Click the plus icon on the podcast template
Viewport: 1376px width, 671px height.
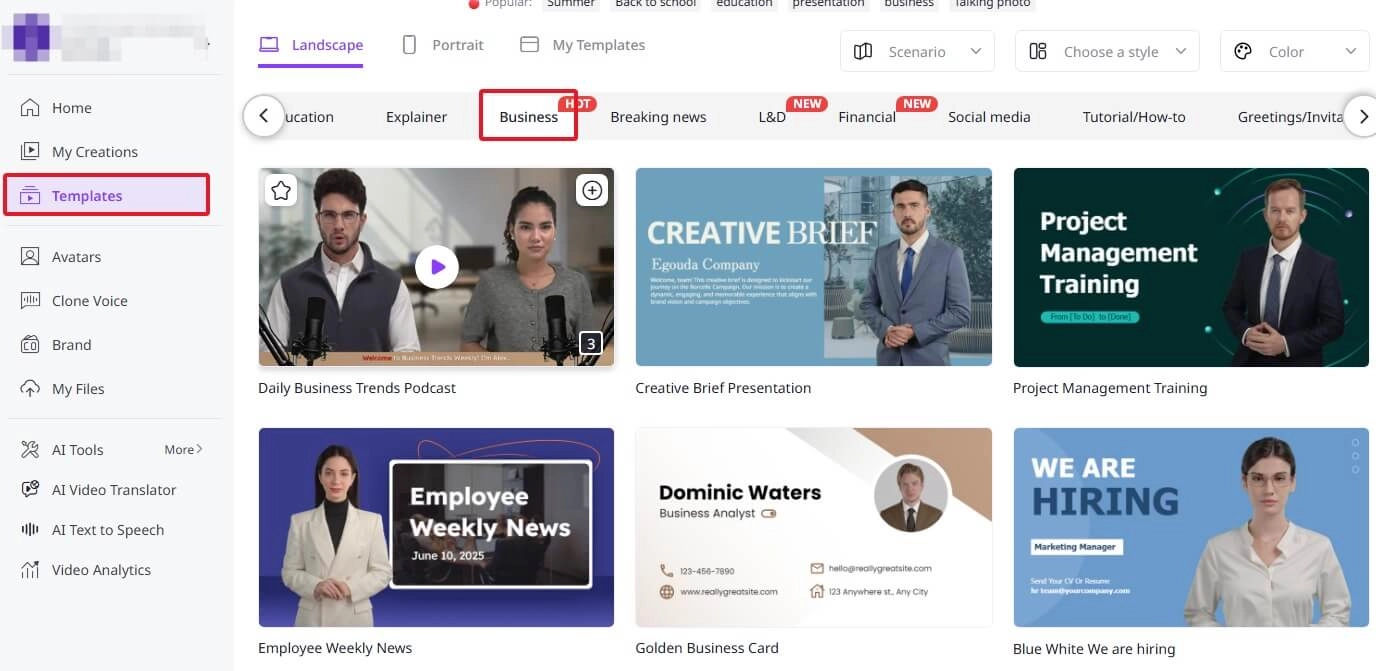pyautogui.click(x=591, y=189)
